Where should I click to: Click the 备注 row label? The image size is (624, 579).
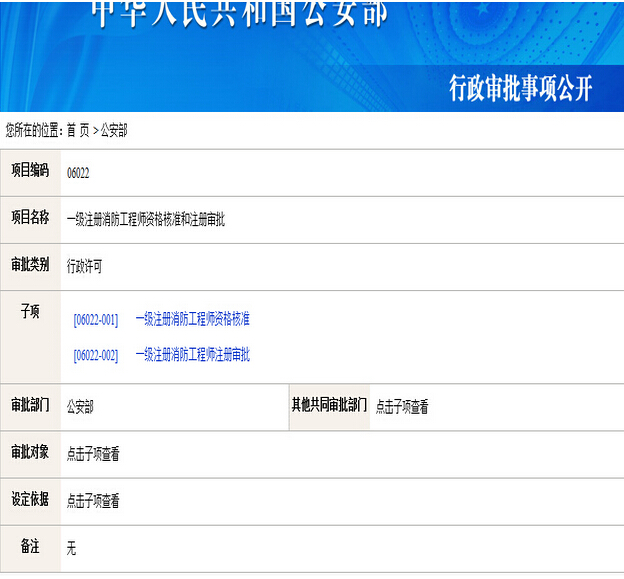coord(30,546)
